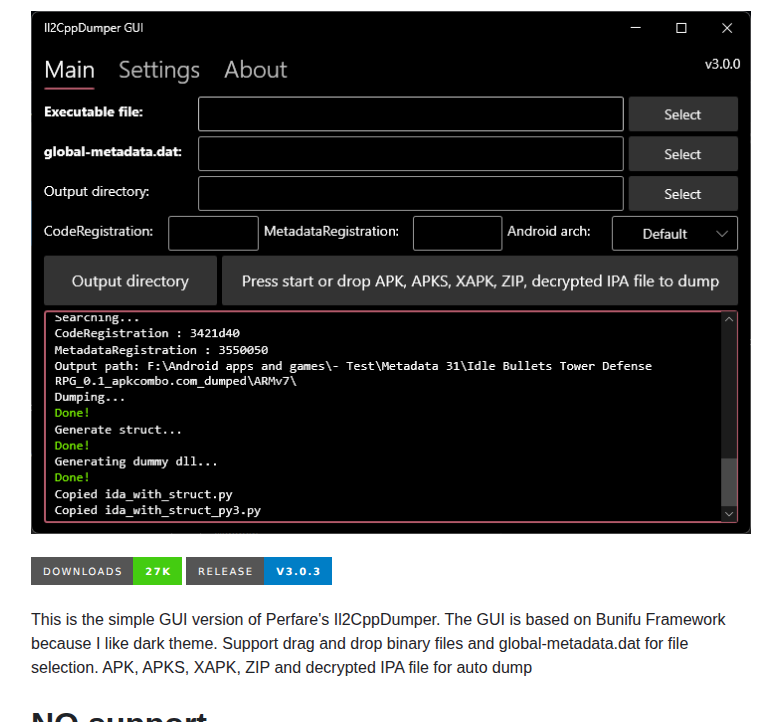Click the Downloads 27K badge
Screen dimensions: 783x722
pyautogui.click(x=106, y=571)
